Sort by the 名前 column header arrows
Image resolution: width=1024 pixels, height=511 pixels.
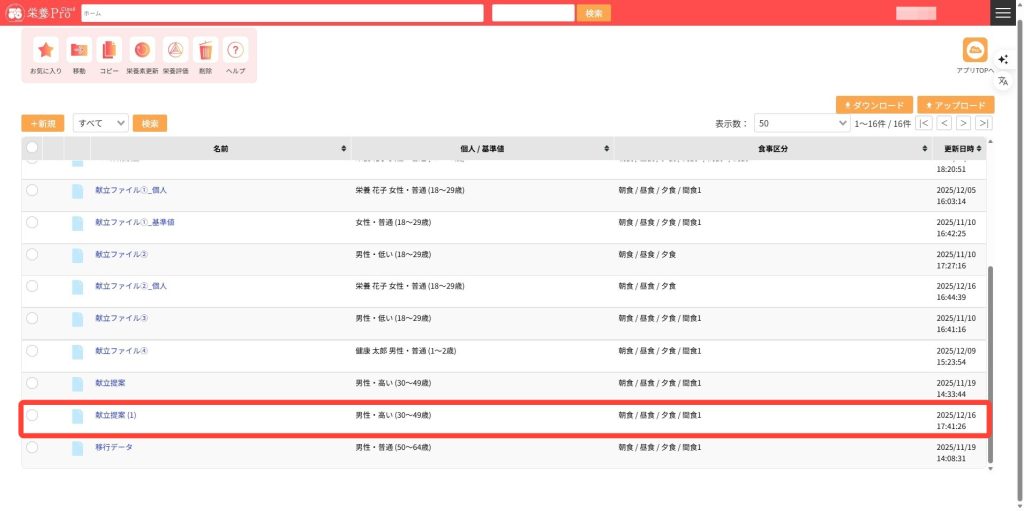(x=344, y=149)
